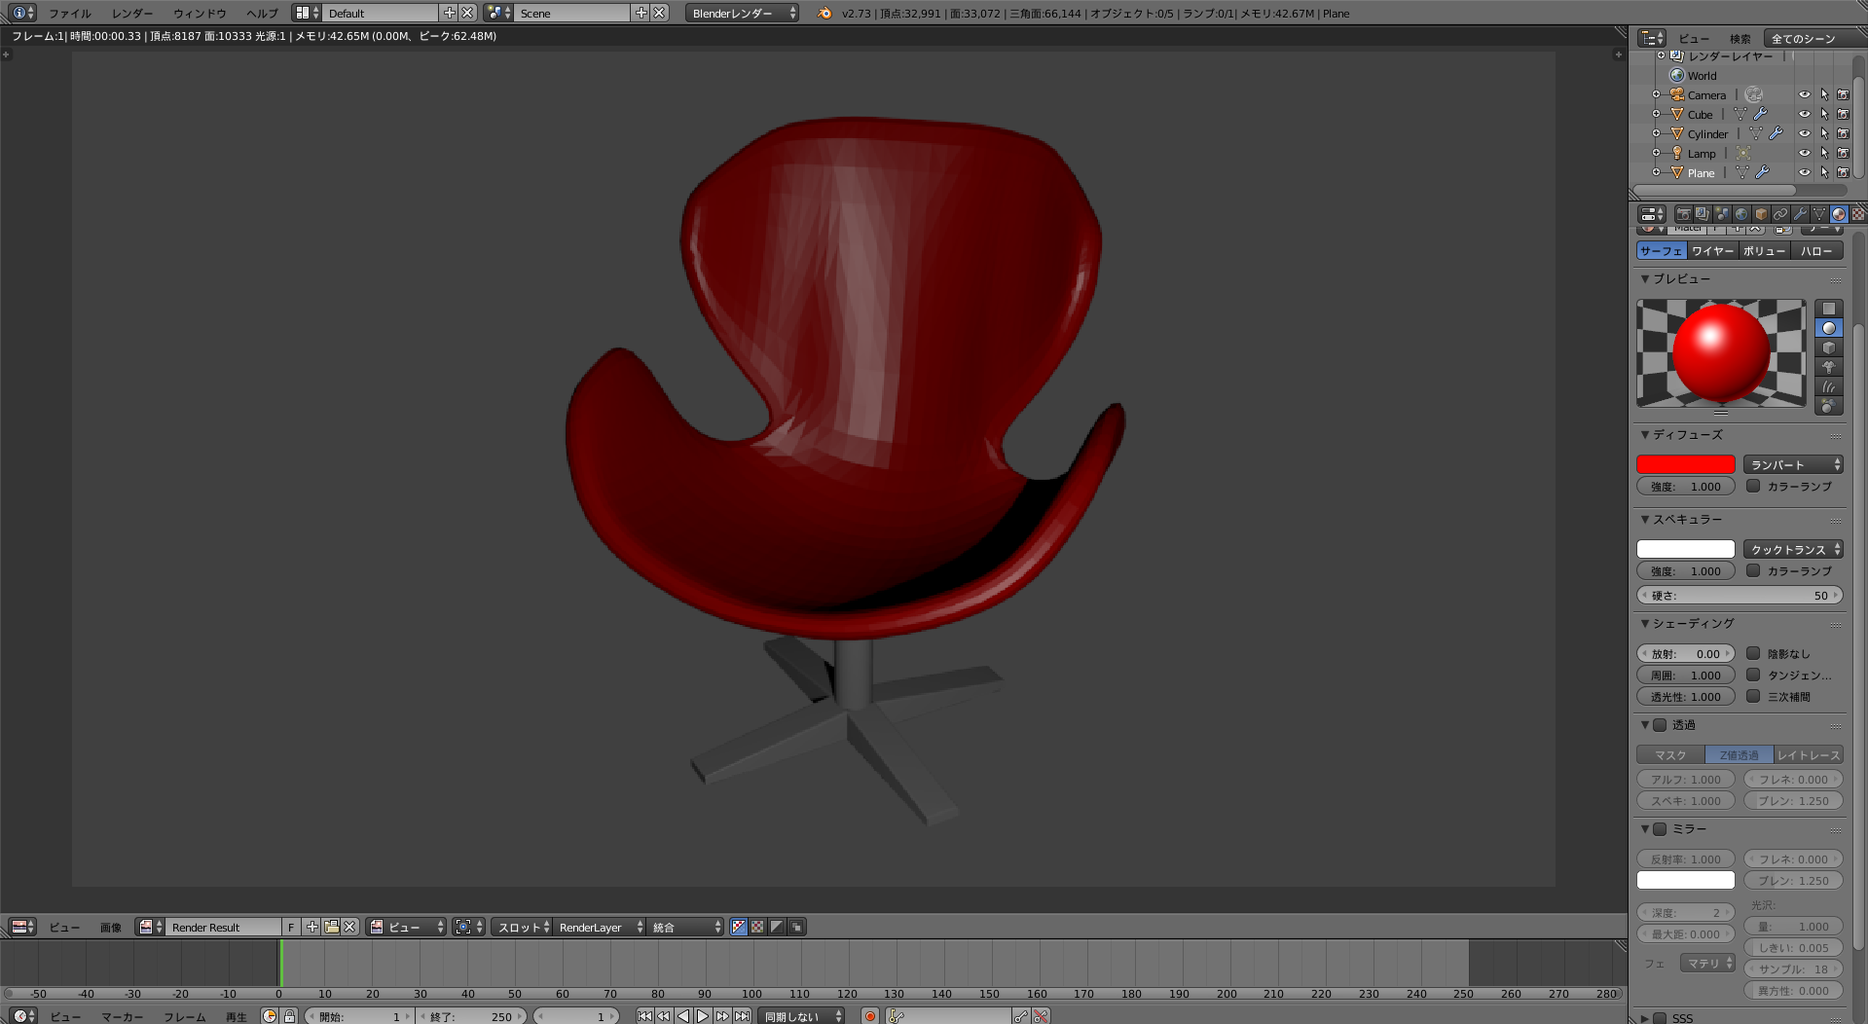Image resolution: width=1868 pixels, height=1024 pixels.
Task: Open the Object properties tab cube icon
Action: [x=1761, y=214]
